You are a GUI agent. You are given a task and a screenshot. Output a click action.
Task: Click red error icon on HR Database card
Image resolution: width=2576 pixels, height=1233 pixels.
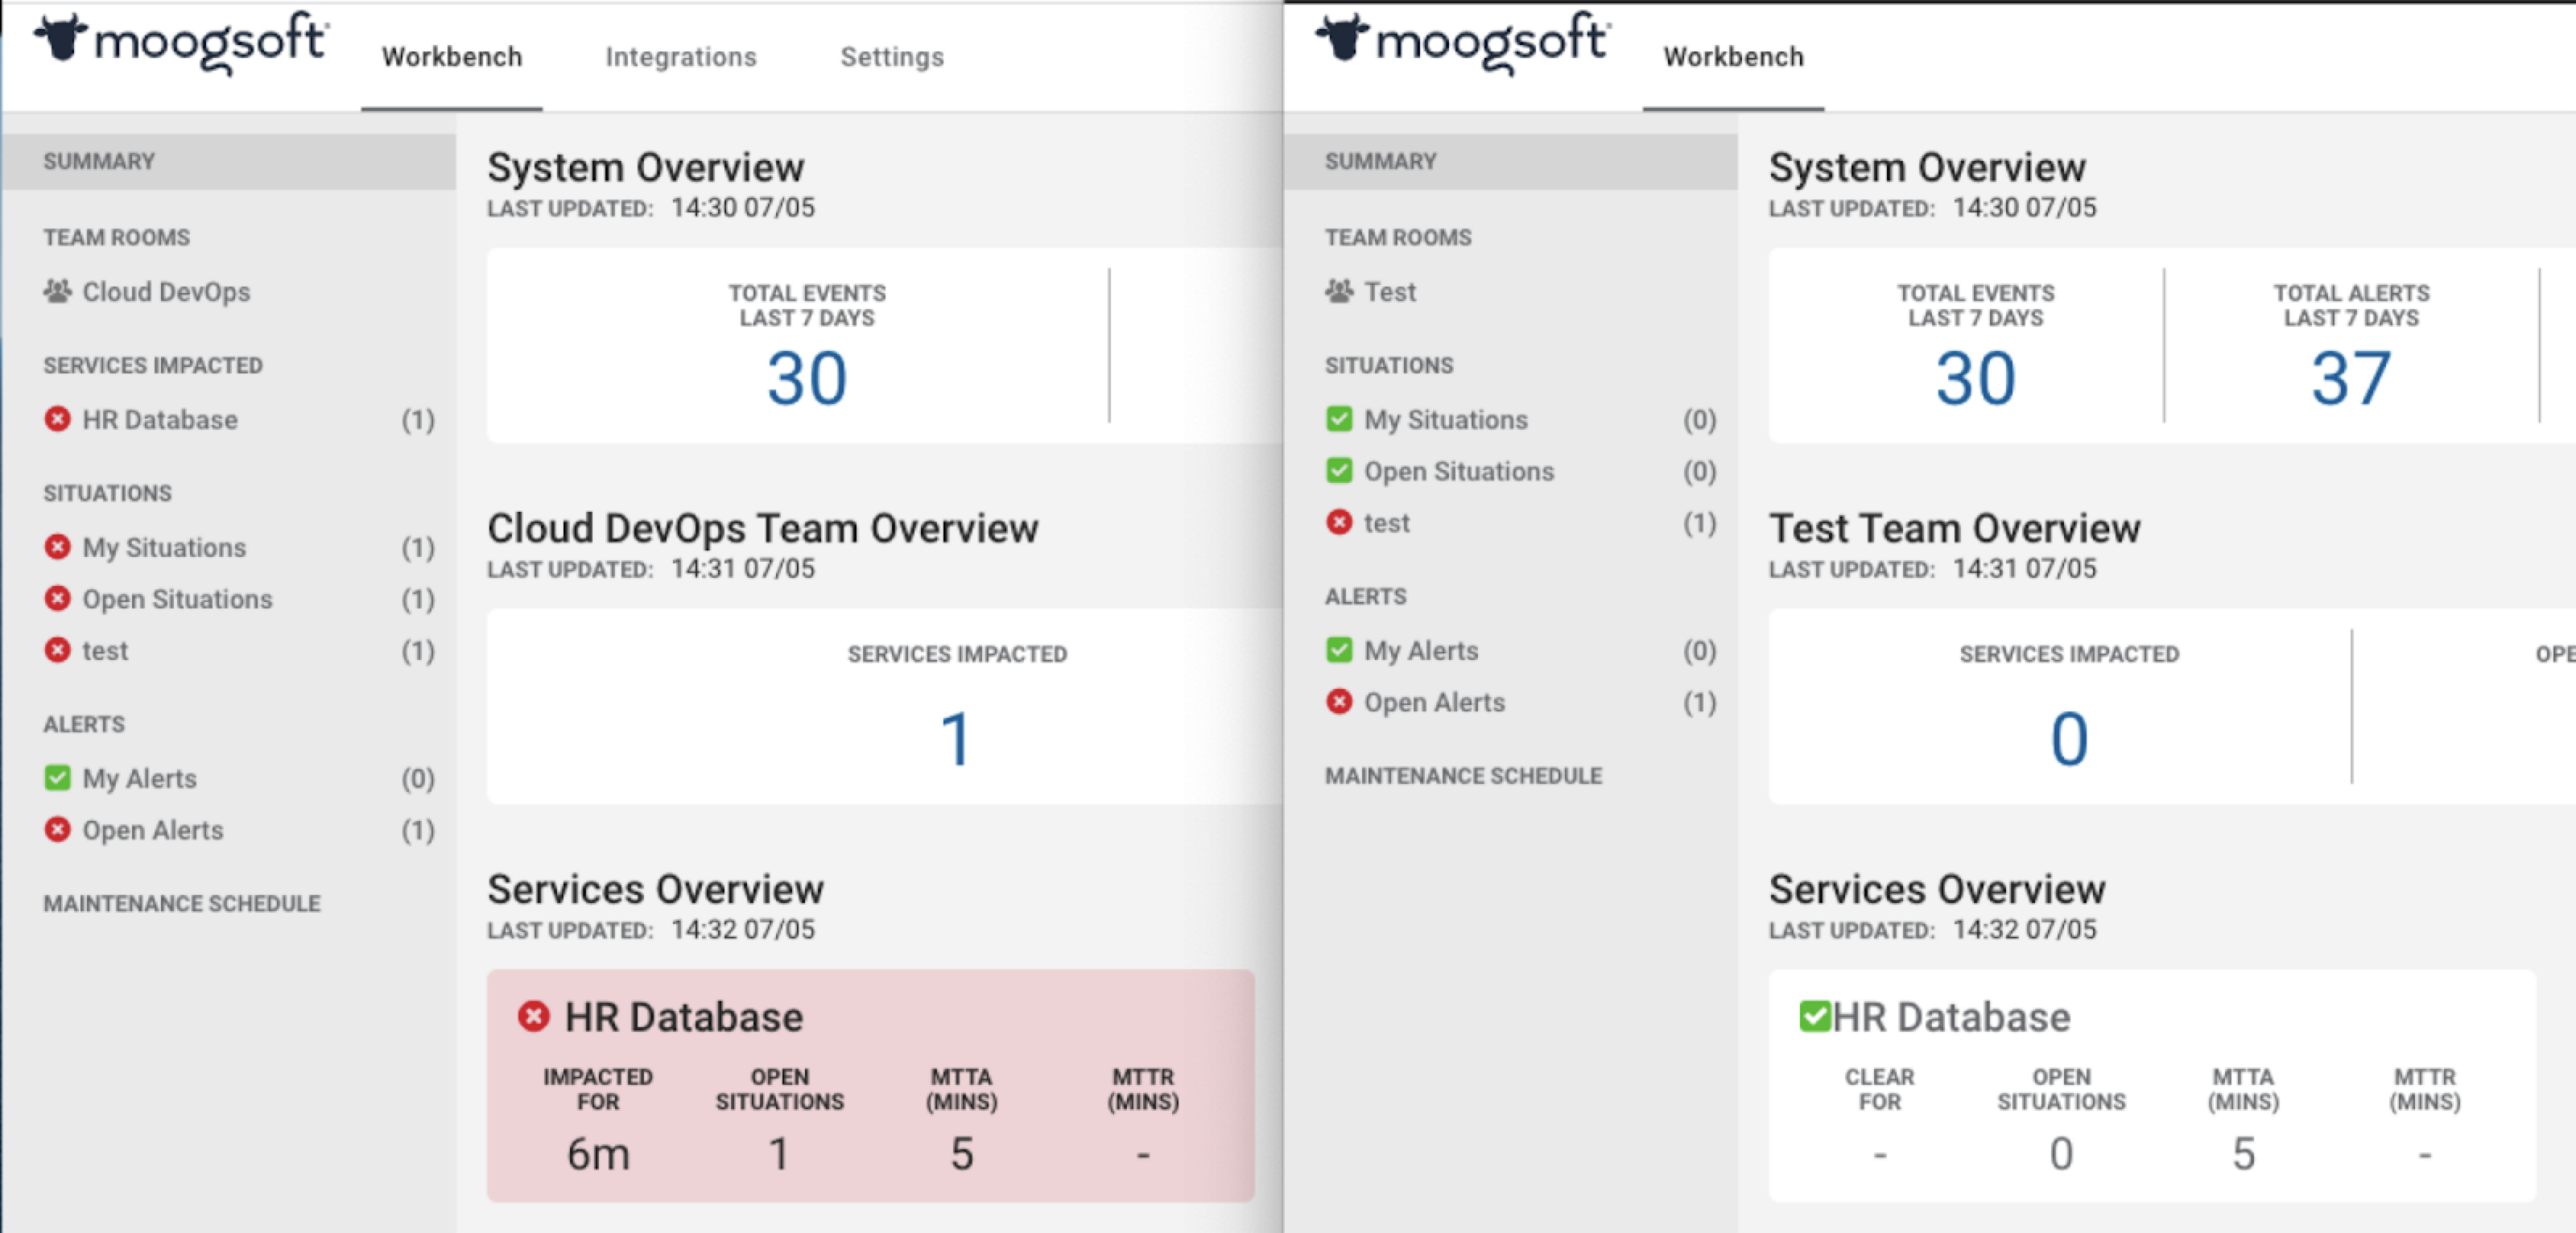534,1016
